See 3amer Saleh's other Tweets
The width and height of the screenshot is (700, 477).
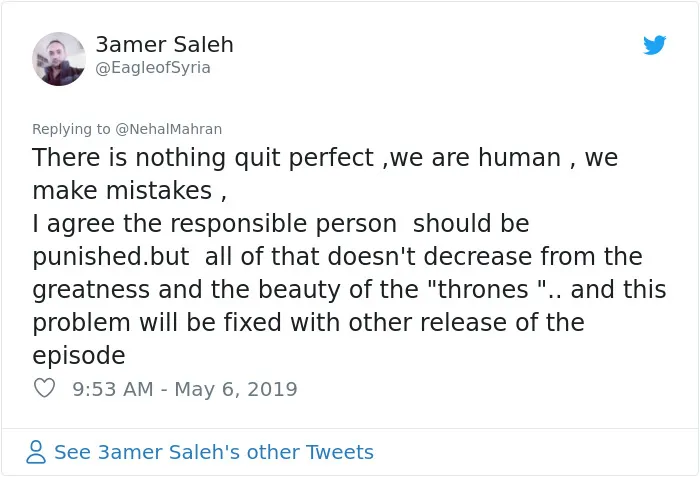214,452
